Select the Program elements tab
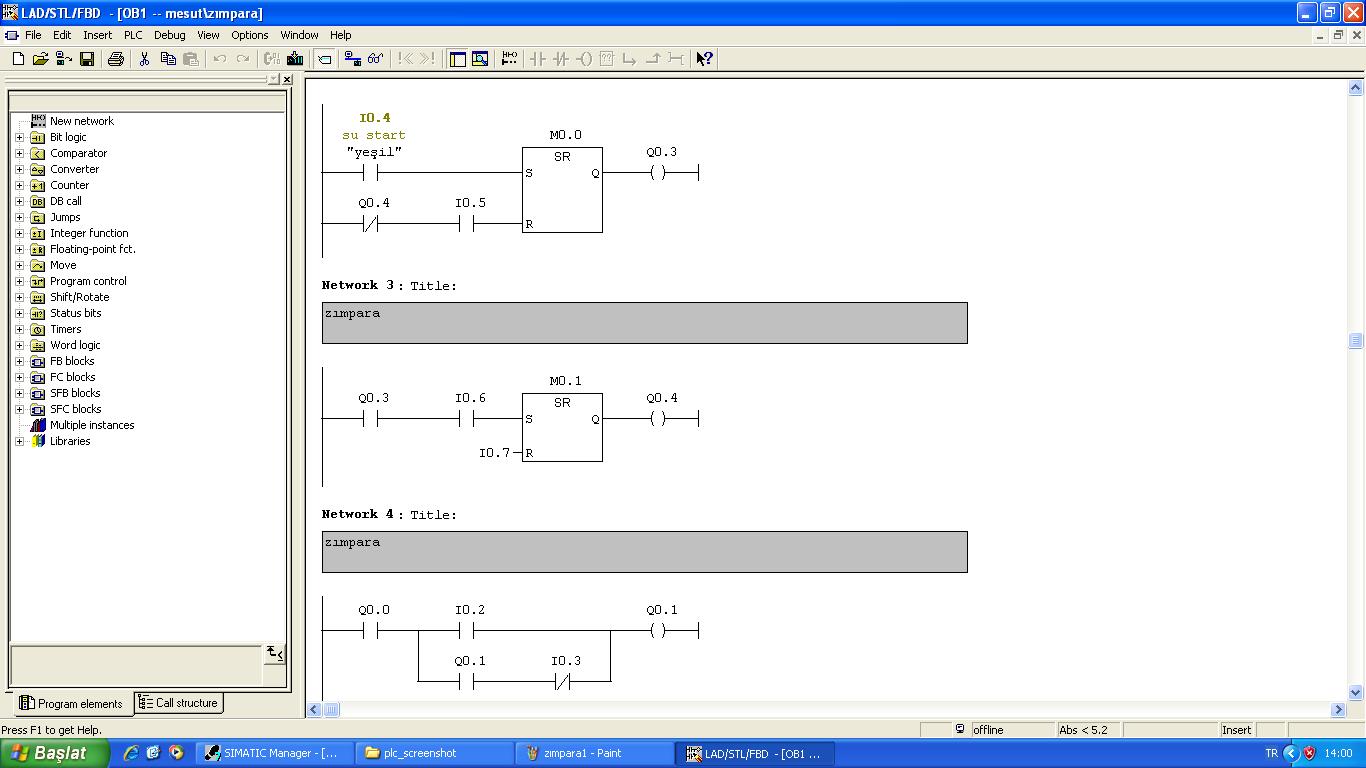This screenshot has width=1366, height=768. point(71,703)
